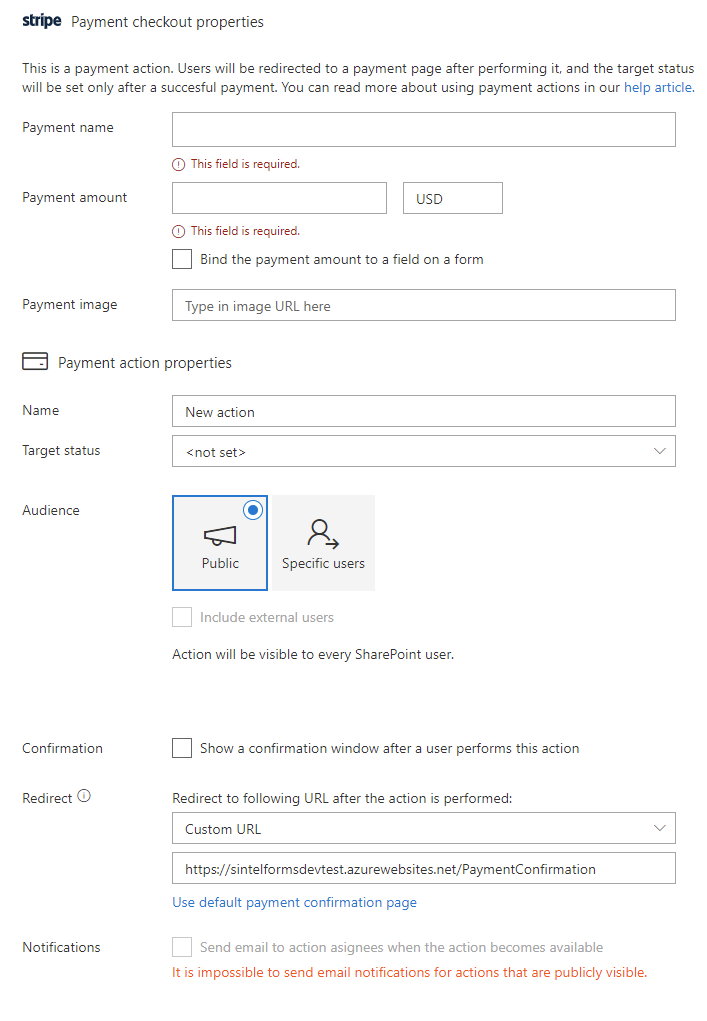
Task: Open the help article link
Action: tap(658, 87)
